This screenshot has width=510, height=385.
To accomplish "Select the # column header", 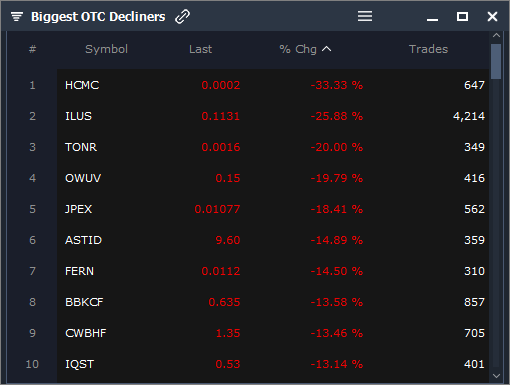I will (x=32, y=49).
